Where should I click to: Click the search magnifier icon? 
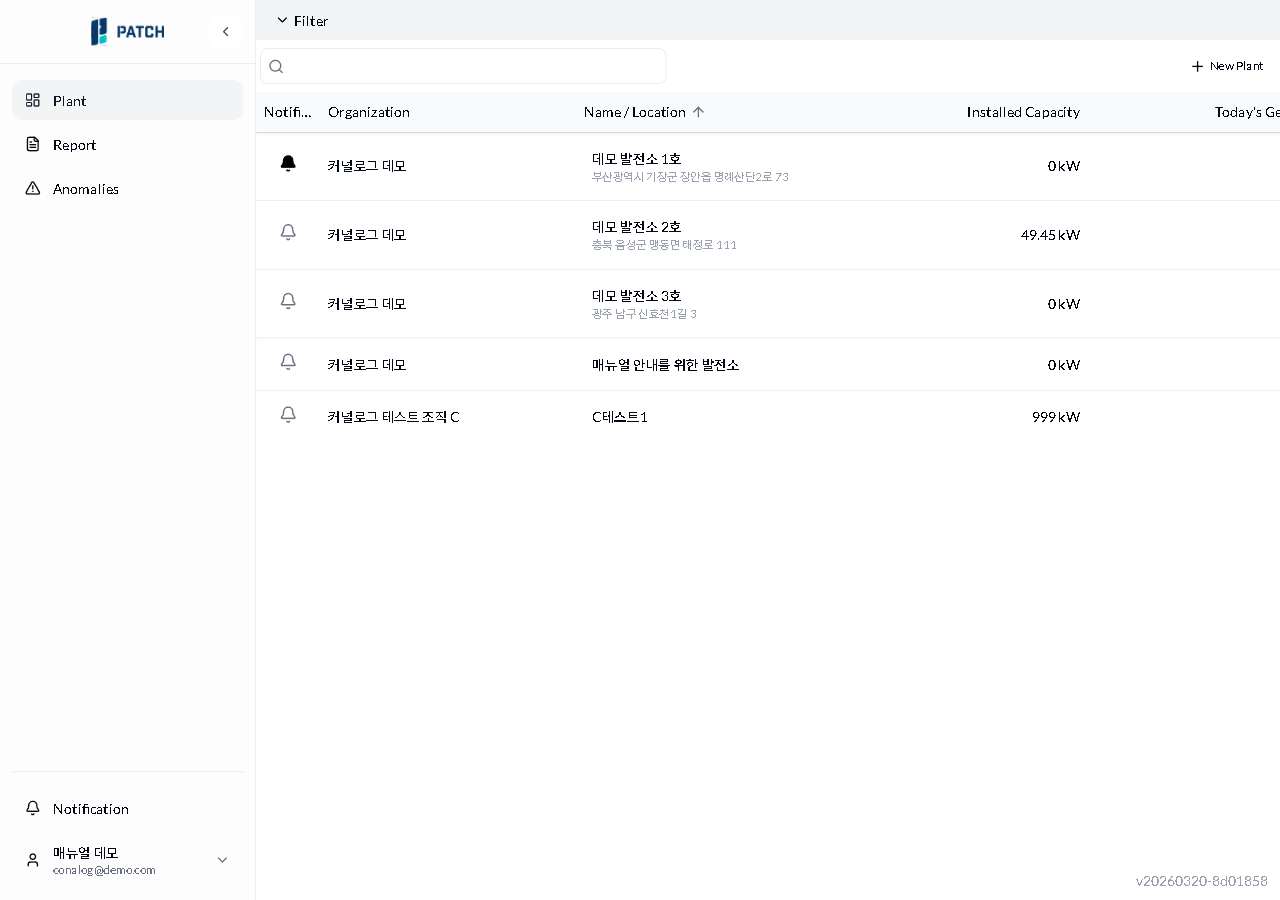click(x=277, y=67)
